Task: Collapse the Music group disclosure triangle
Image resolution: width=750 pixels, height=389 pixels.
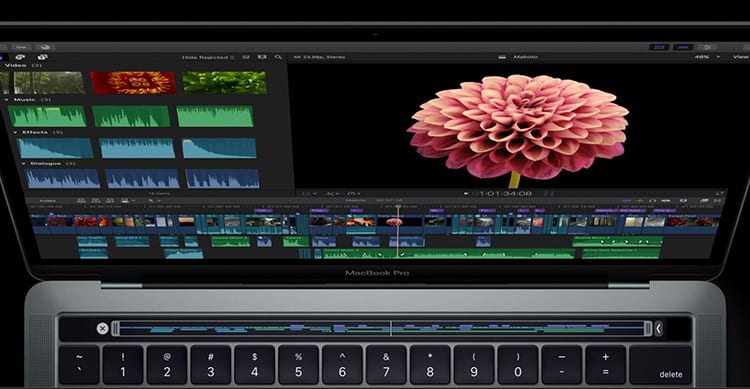Action: pos(6,100)
